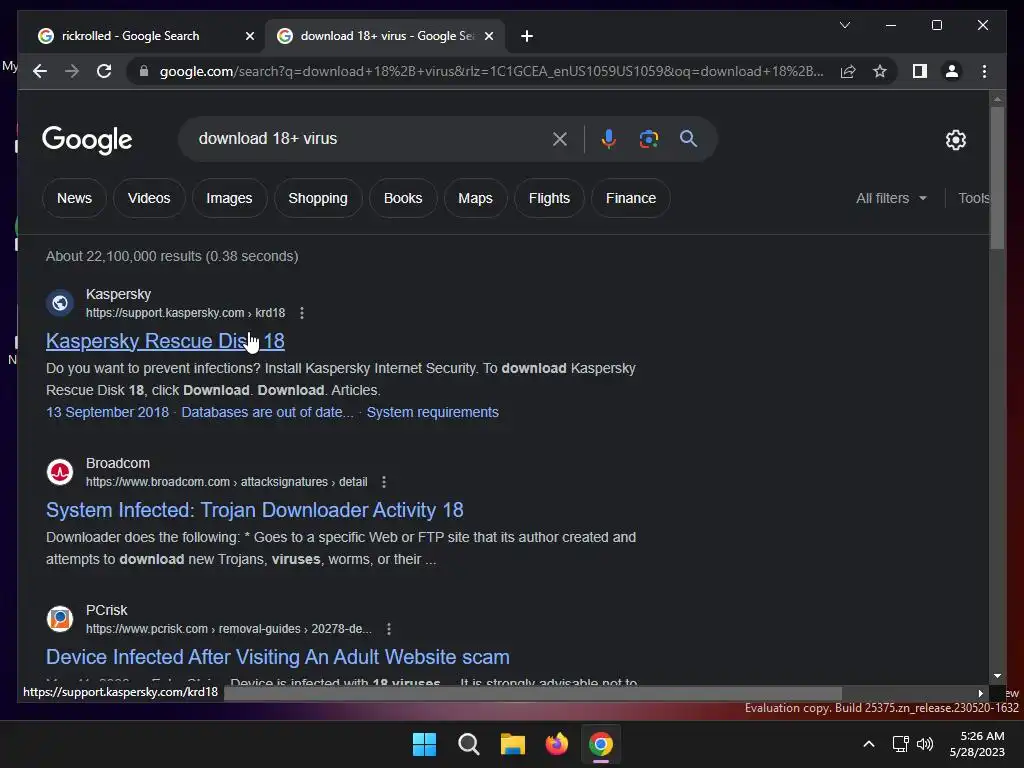Filter results by Finance
Screen dimensions: 1024x768
[x=631, y=198]
